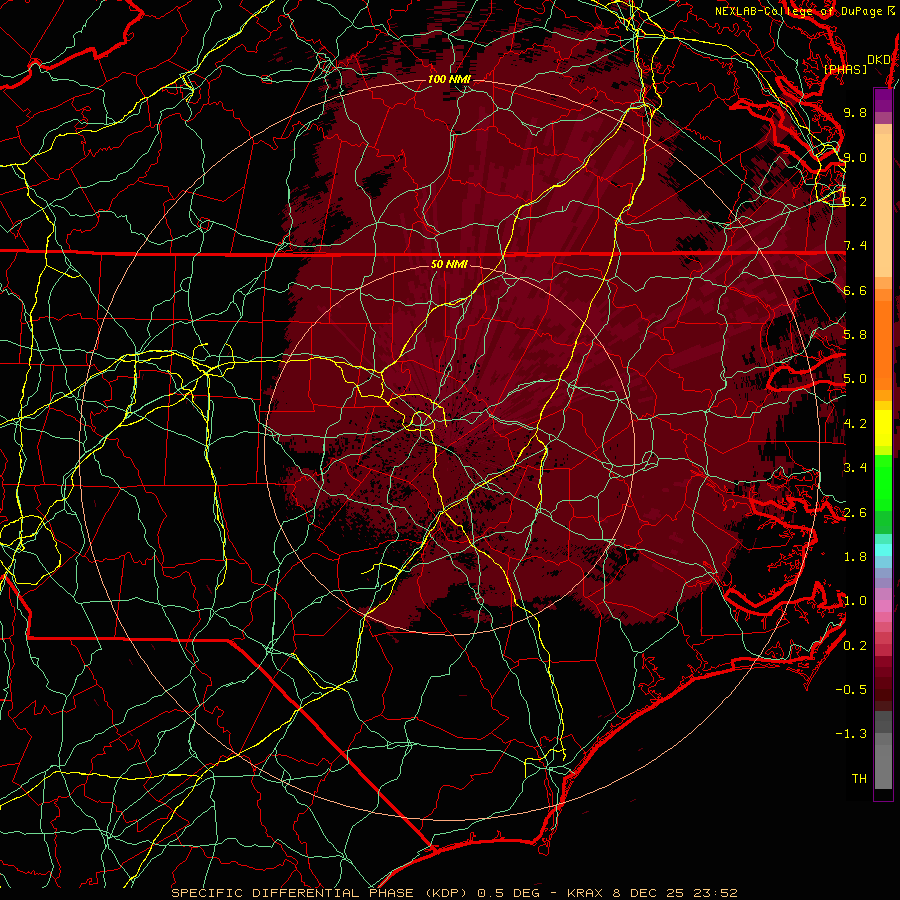The width and height of the screenshot is (900, 900).
Task: Click the 0.2 legend value
Action: point(855,646)
